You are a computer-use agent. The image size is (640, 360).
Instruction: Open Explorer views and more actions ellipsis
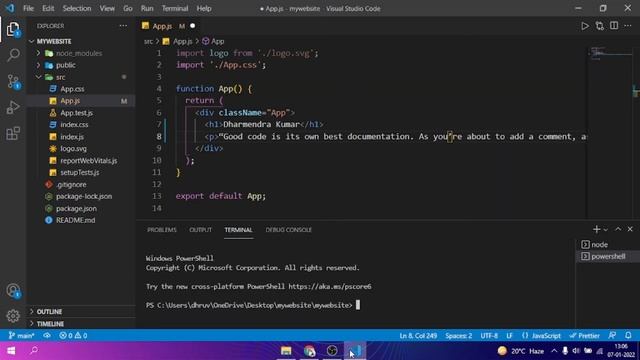123,26
